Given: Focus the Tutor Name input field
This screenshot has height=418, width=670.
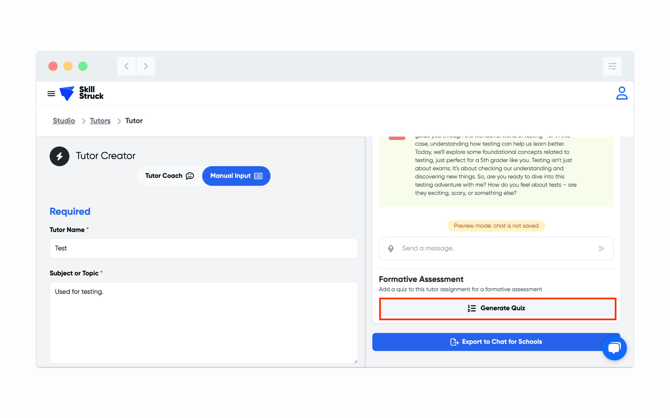Looking at the screenshot, I should pyautogui.click(x=203, y=248).
